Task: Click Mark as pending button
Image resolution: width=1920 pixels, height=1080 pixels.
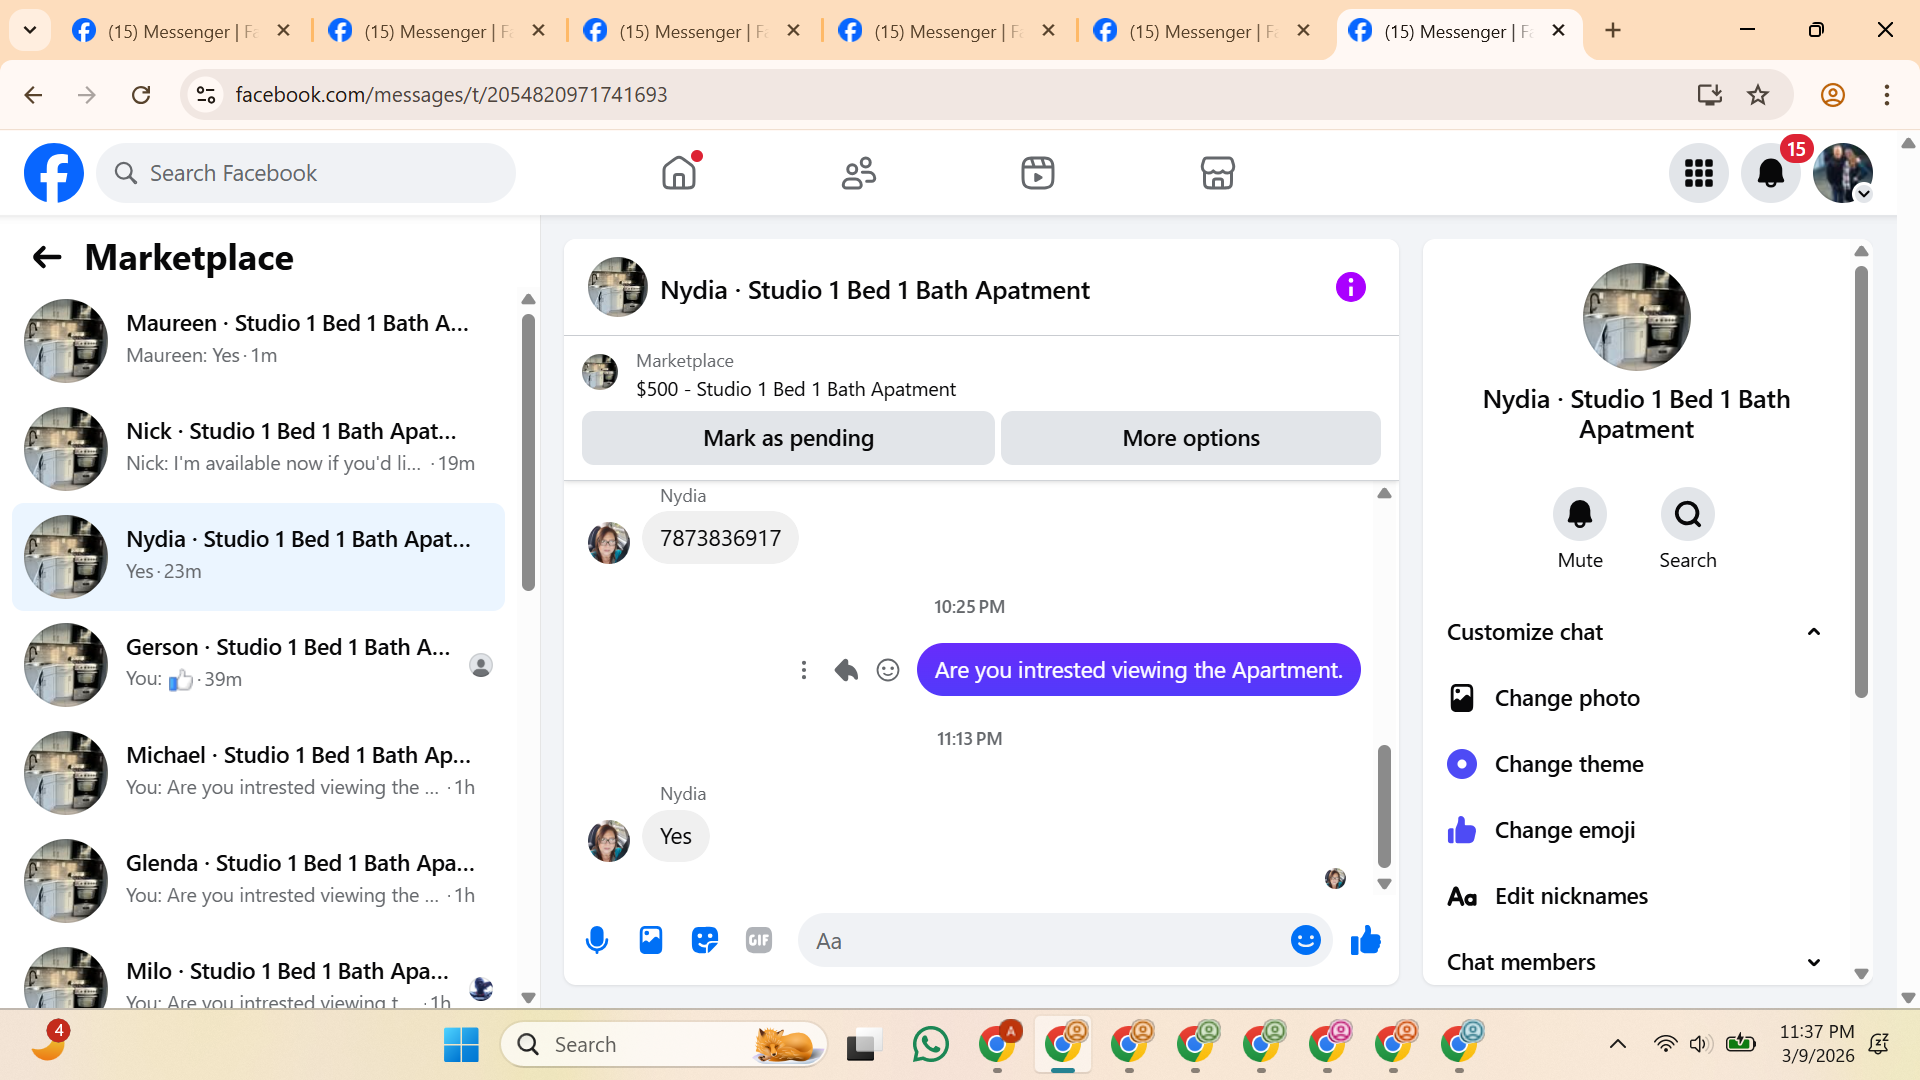Action: click(788, 438)
